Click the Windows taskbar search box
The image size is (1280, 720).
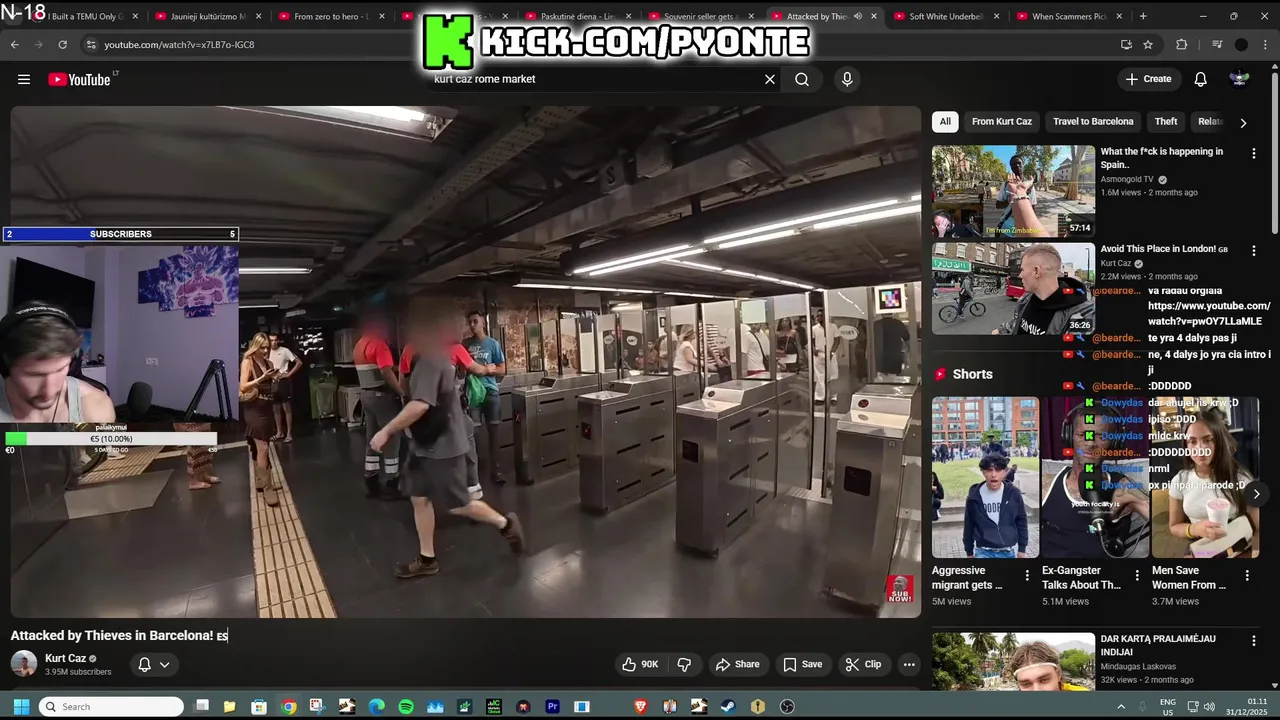click(x=111, y=706)
